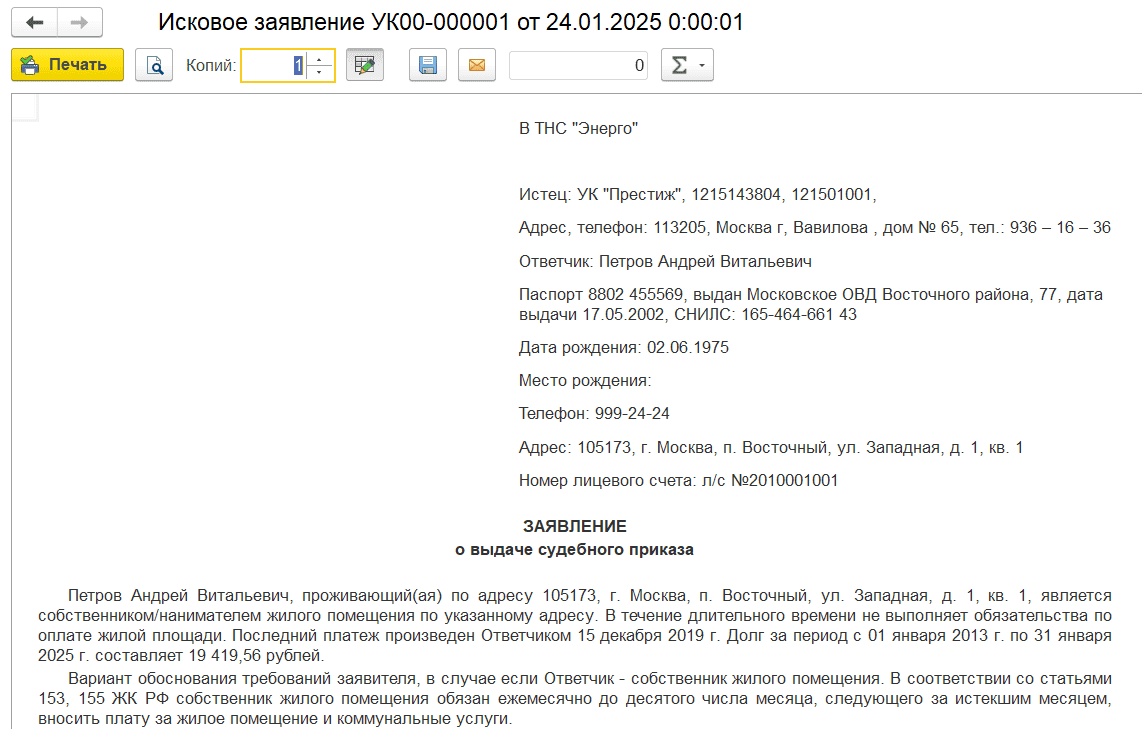Save the document using the diskette icon

pos(427,64)
